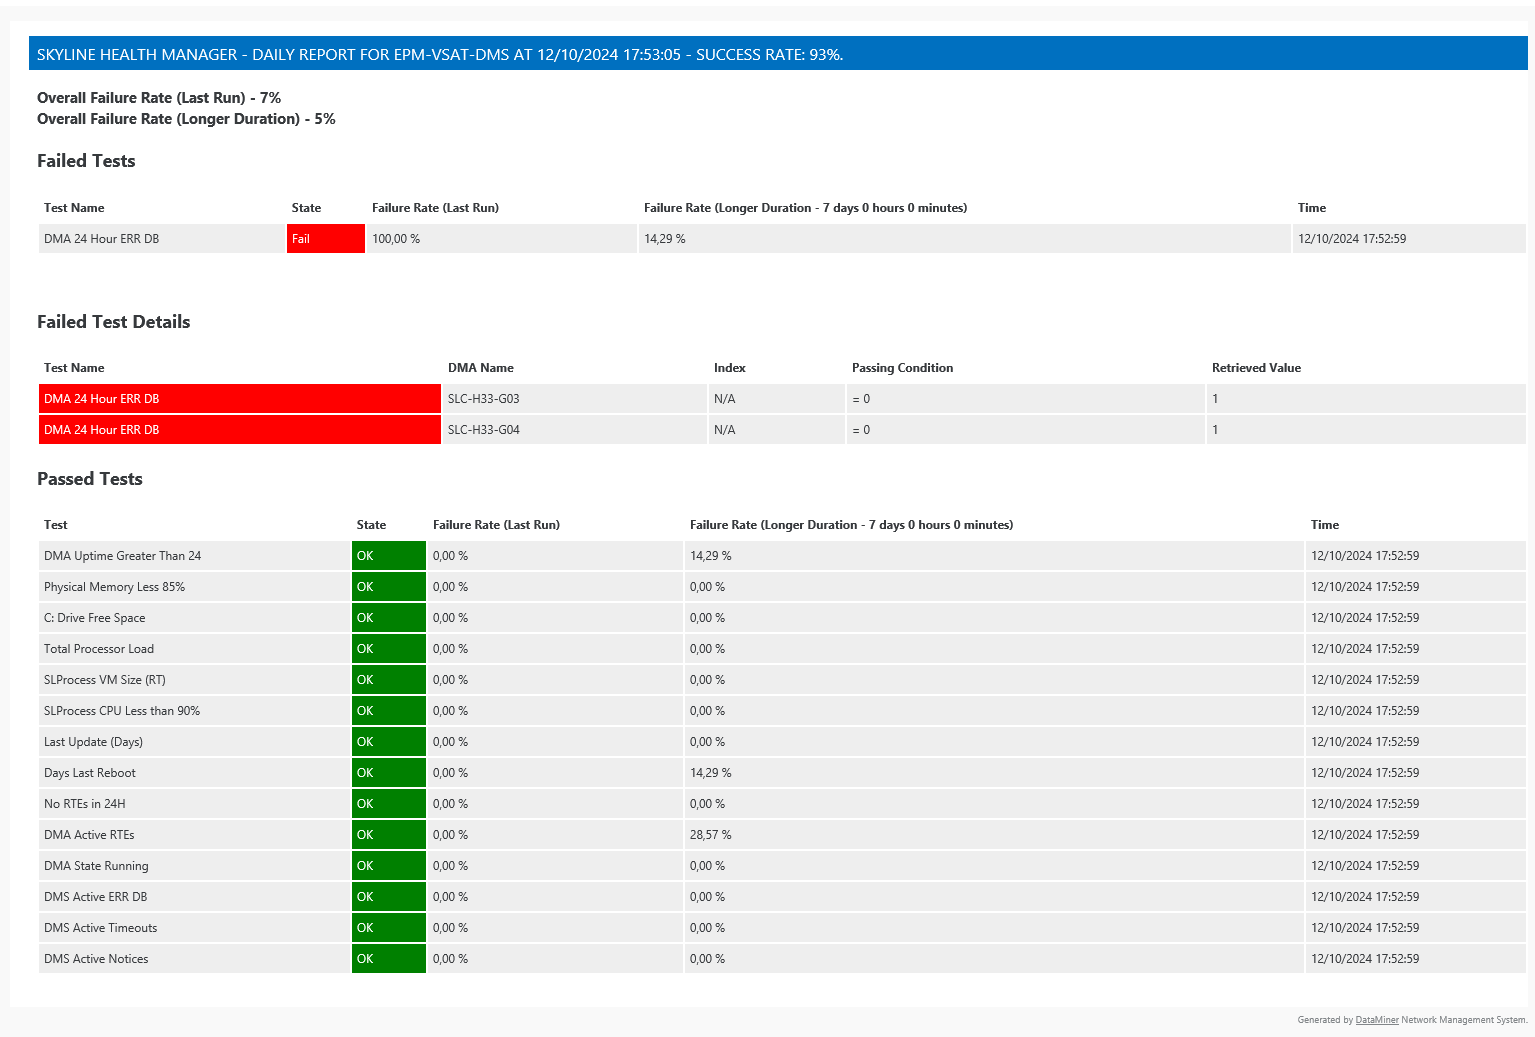Click the C: Drive Free Space test name

(x=95, y=618)
